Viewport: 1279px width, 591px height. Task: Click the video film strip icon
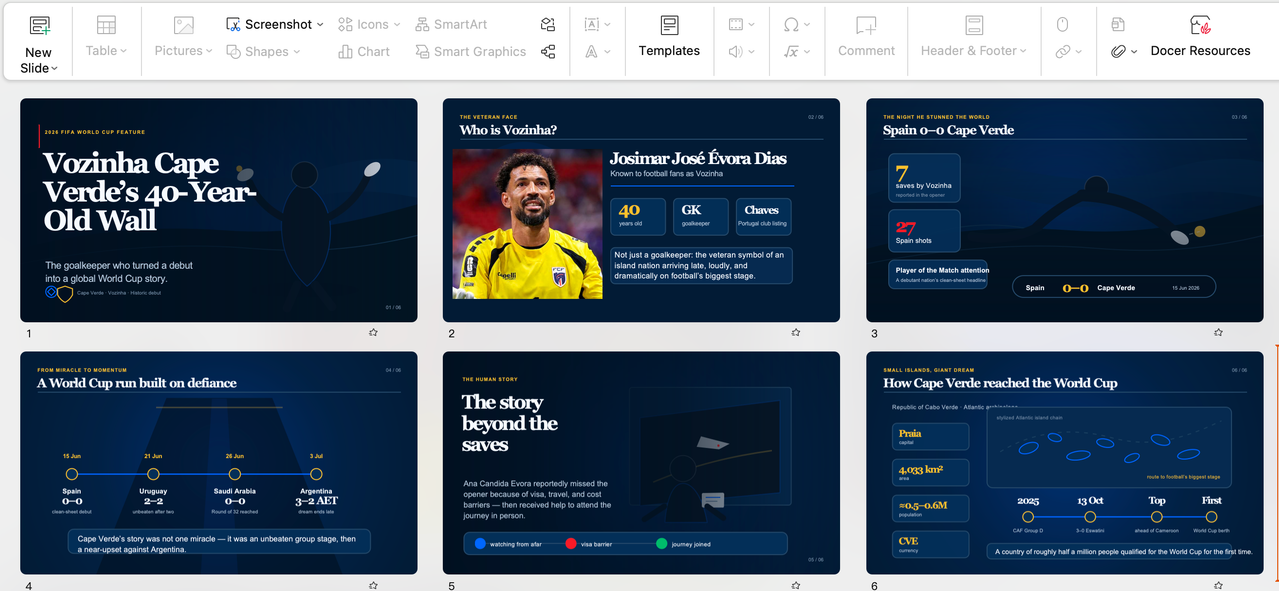pos(736,24)
